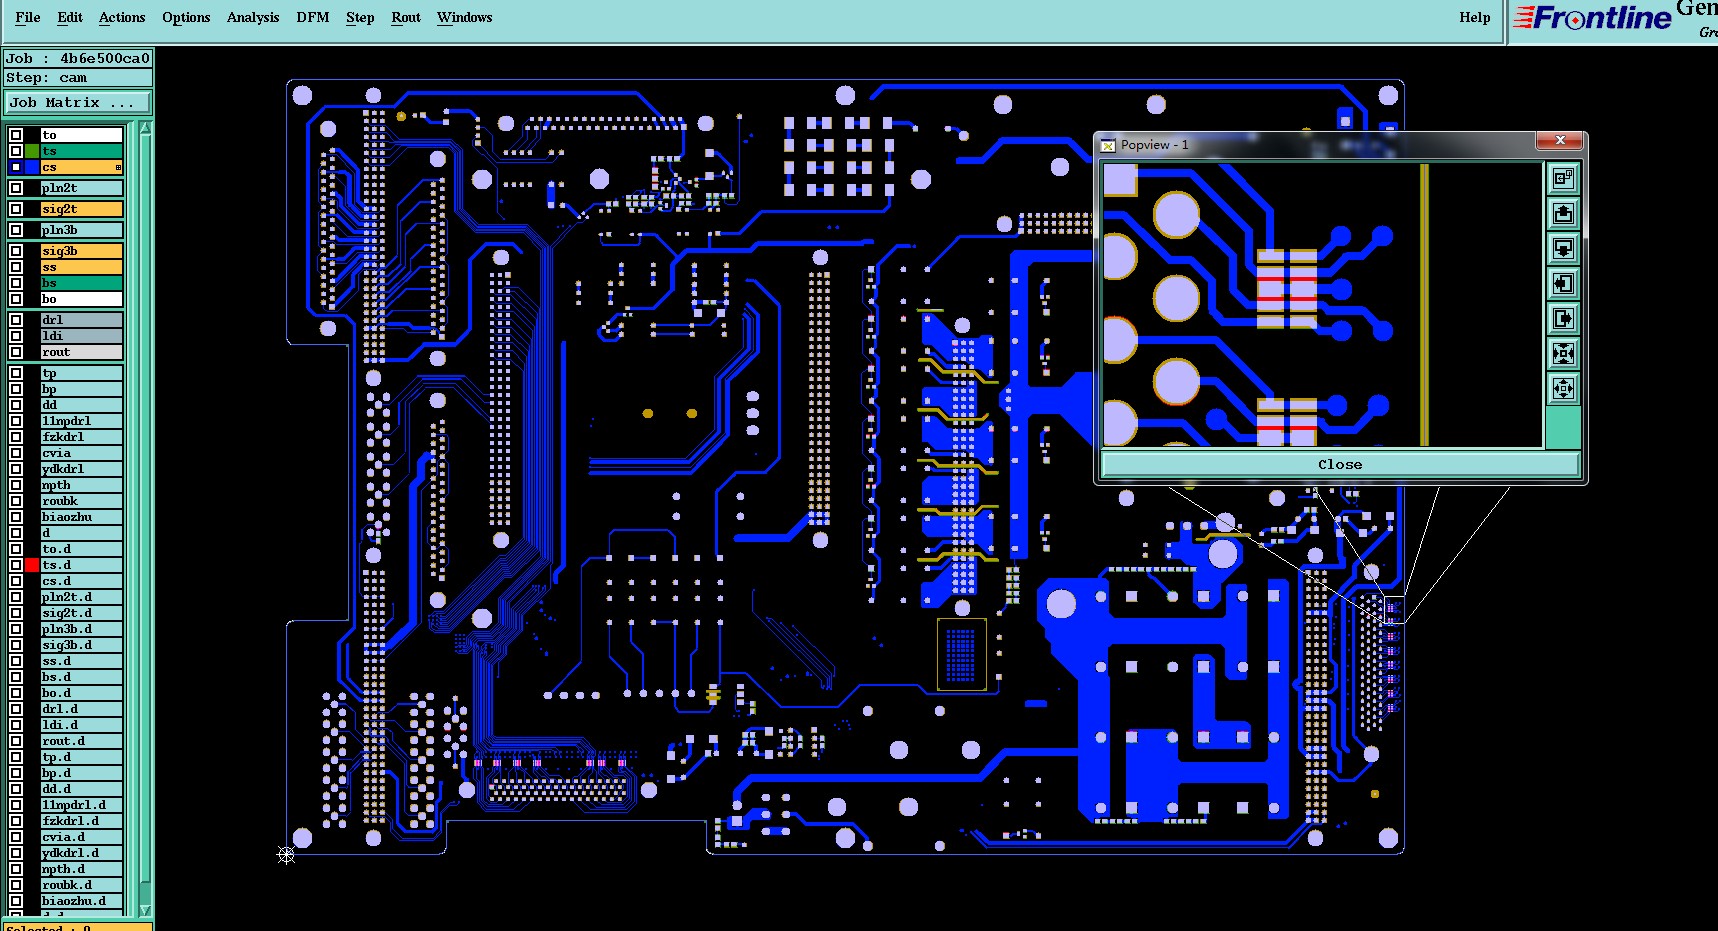The image size is (1718, 931).
Task: Toggle the checkbox for layer pln2t
Action: tap(16, 188)
